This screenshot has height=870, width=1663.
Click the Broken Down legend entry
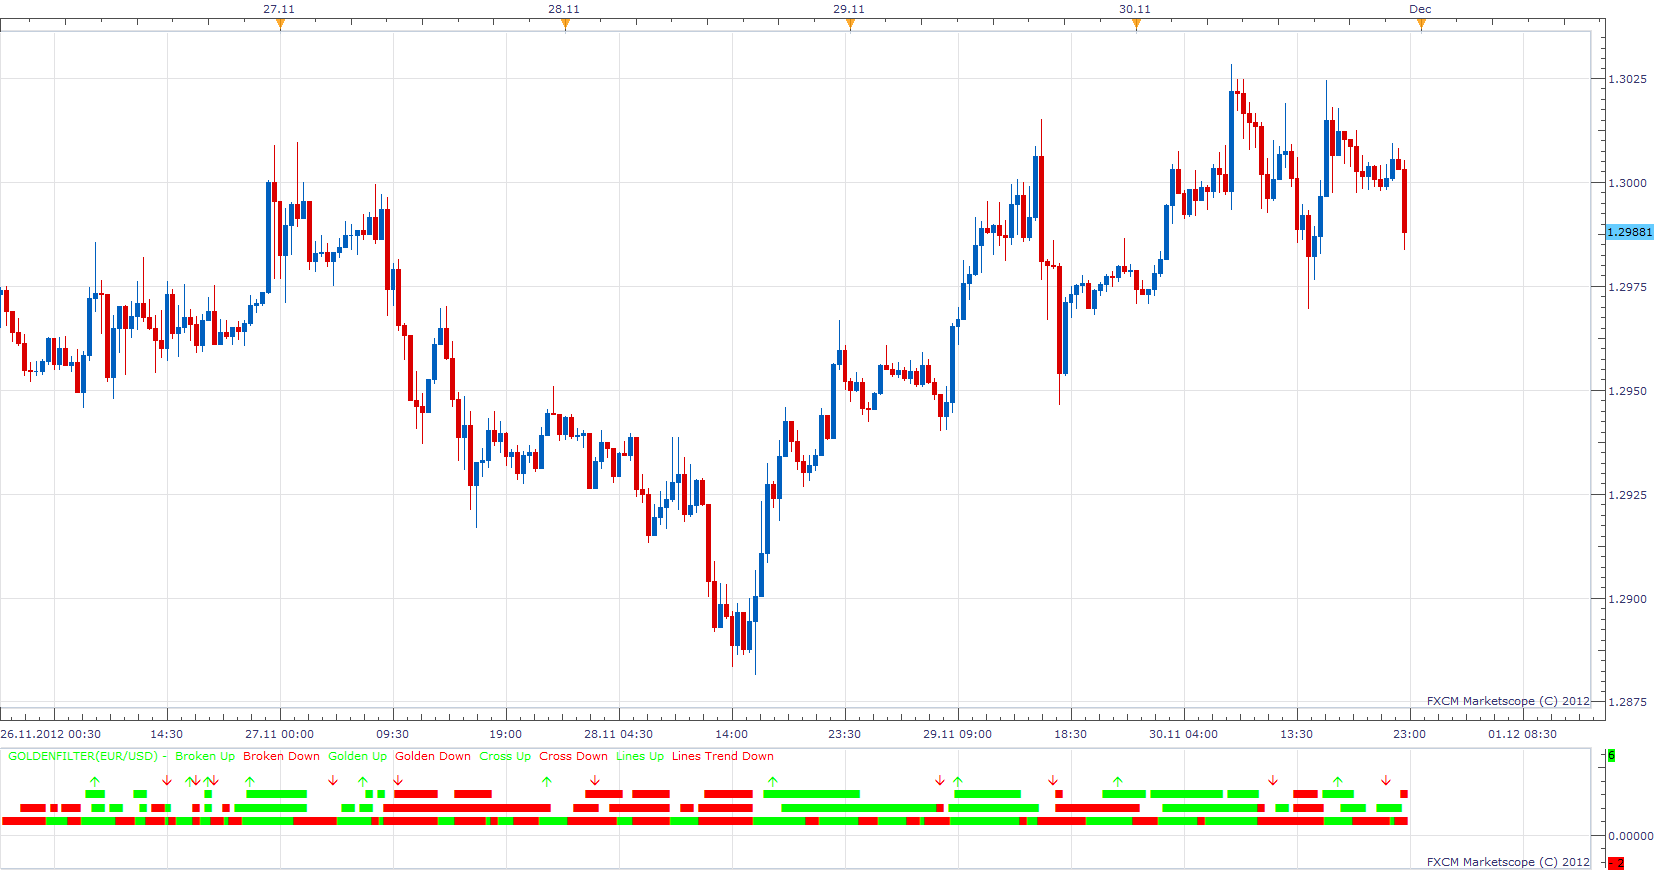[281, 756]
